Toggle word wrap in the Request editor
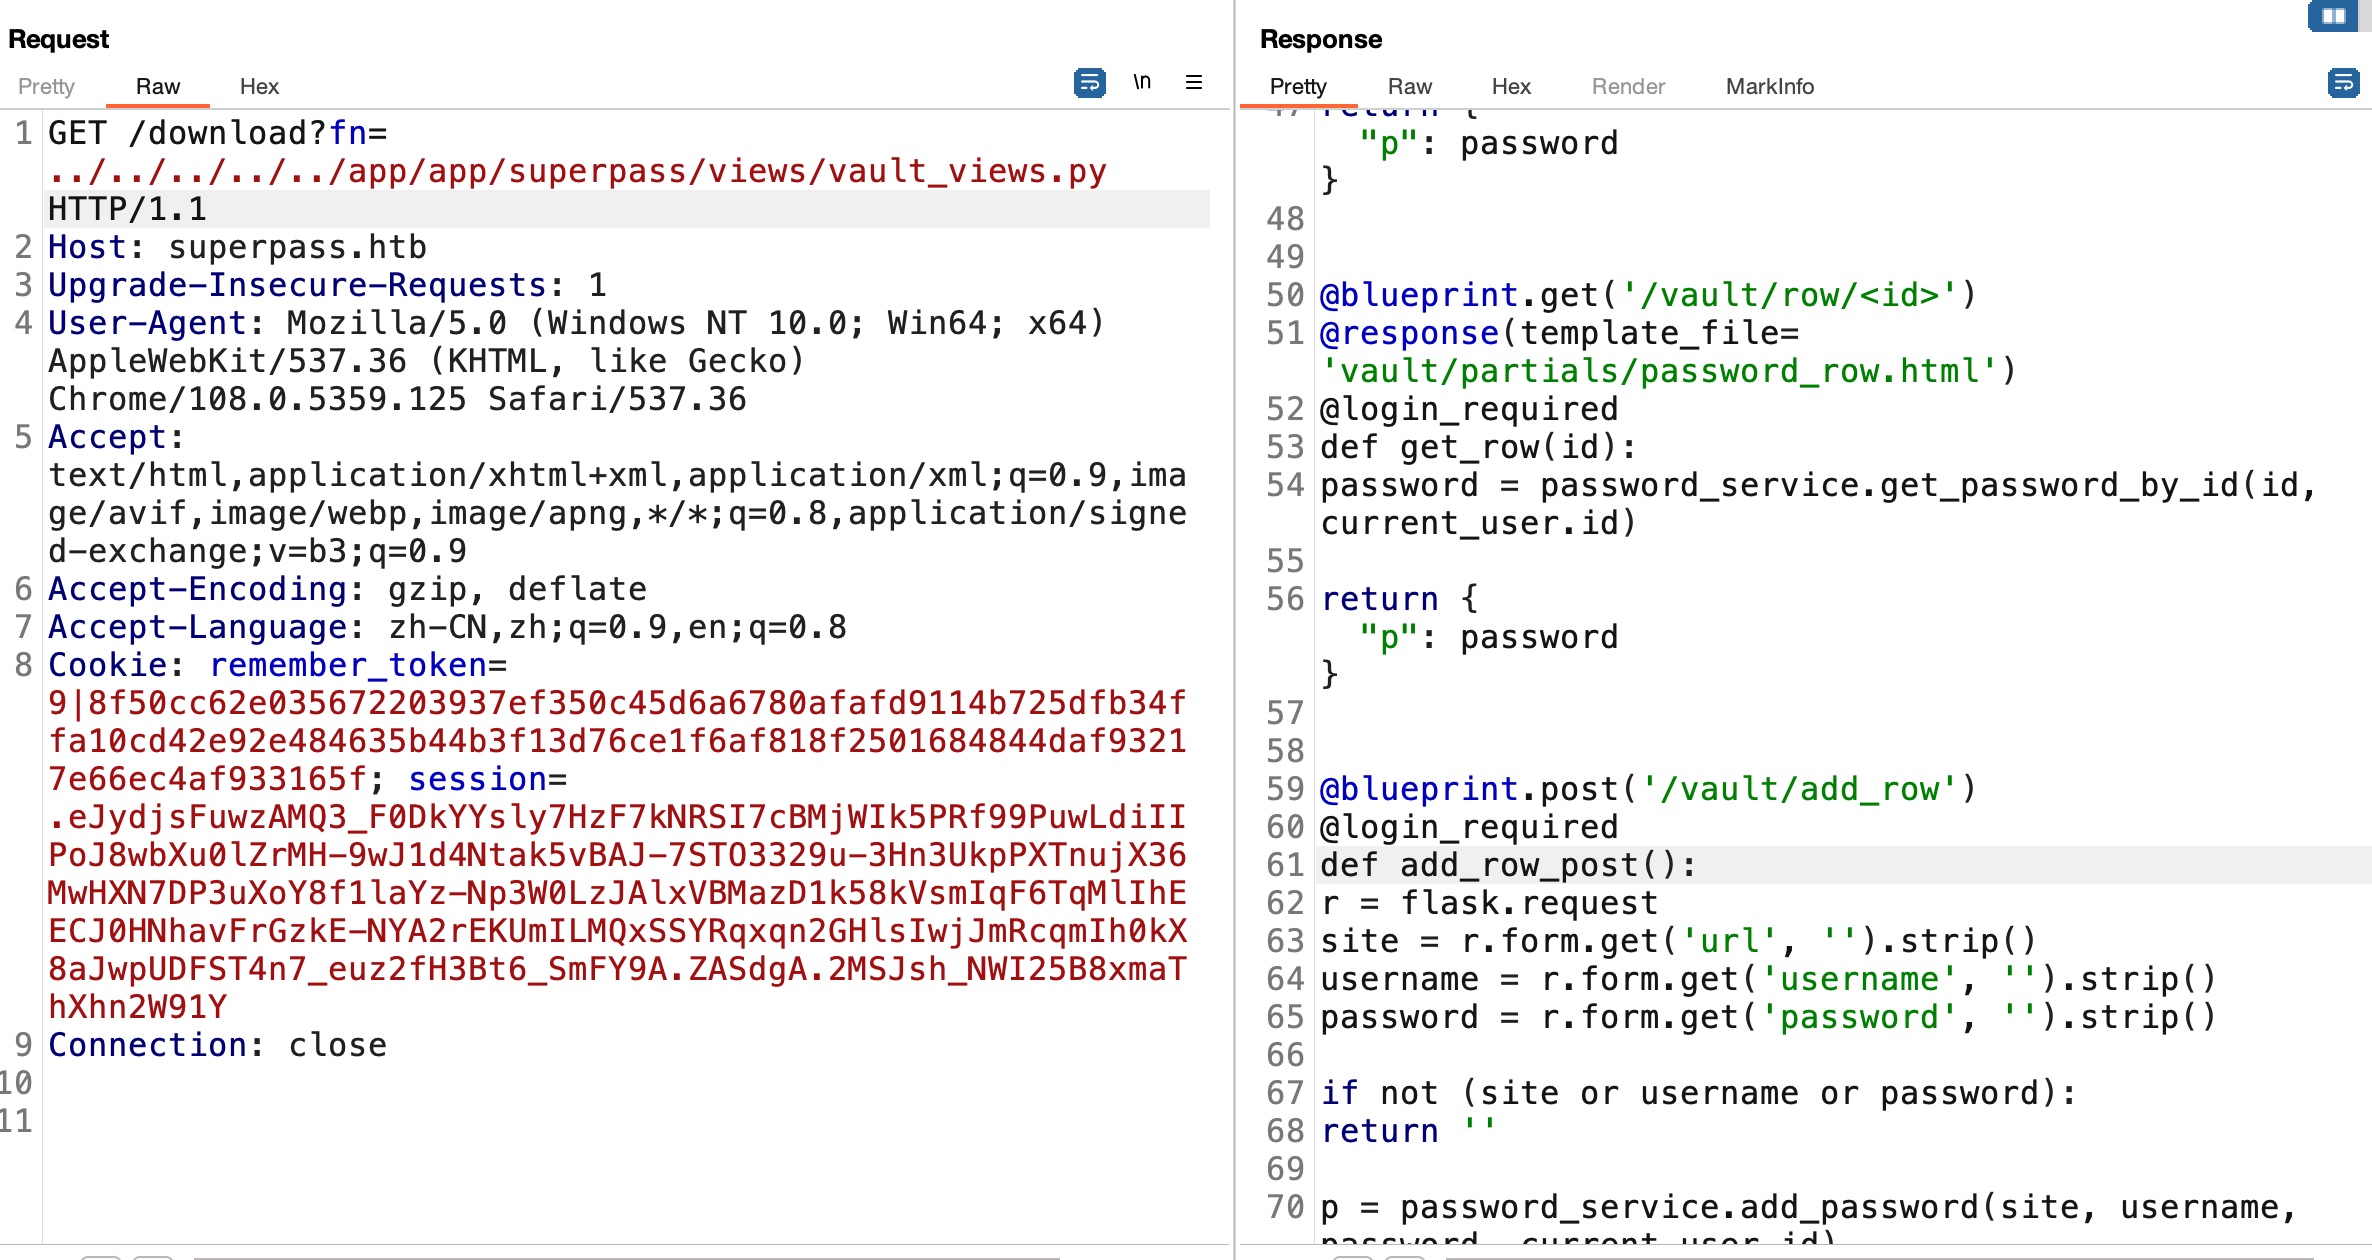 click(x=1089, y=83)
